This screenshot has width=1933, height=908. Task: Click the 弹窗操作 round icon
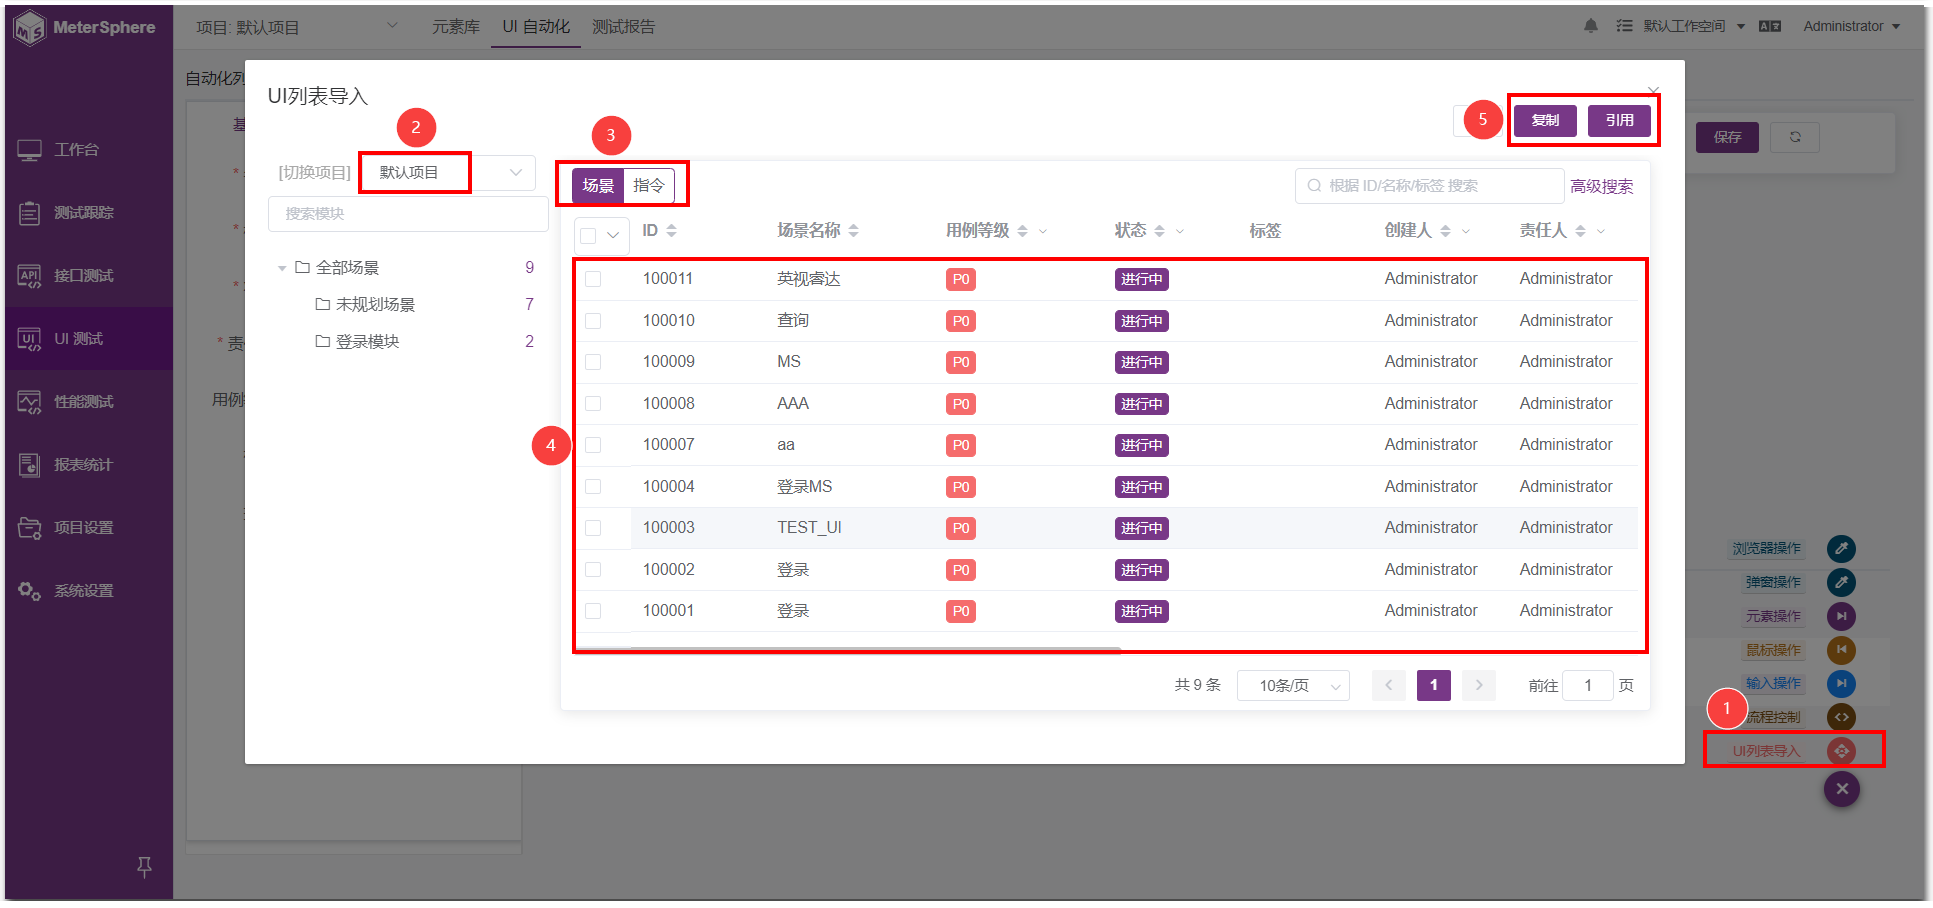[1841, 582]
